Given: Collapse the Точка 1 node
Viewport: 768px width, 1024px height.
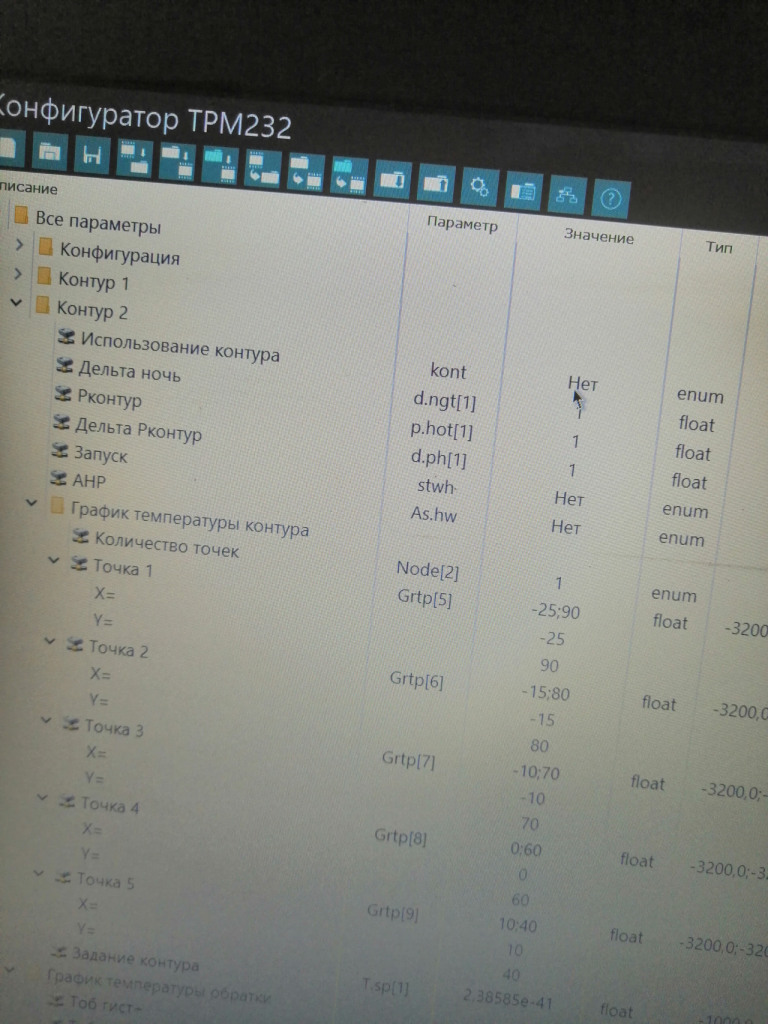Looking at the screenshot, I should click(54, 560).
